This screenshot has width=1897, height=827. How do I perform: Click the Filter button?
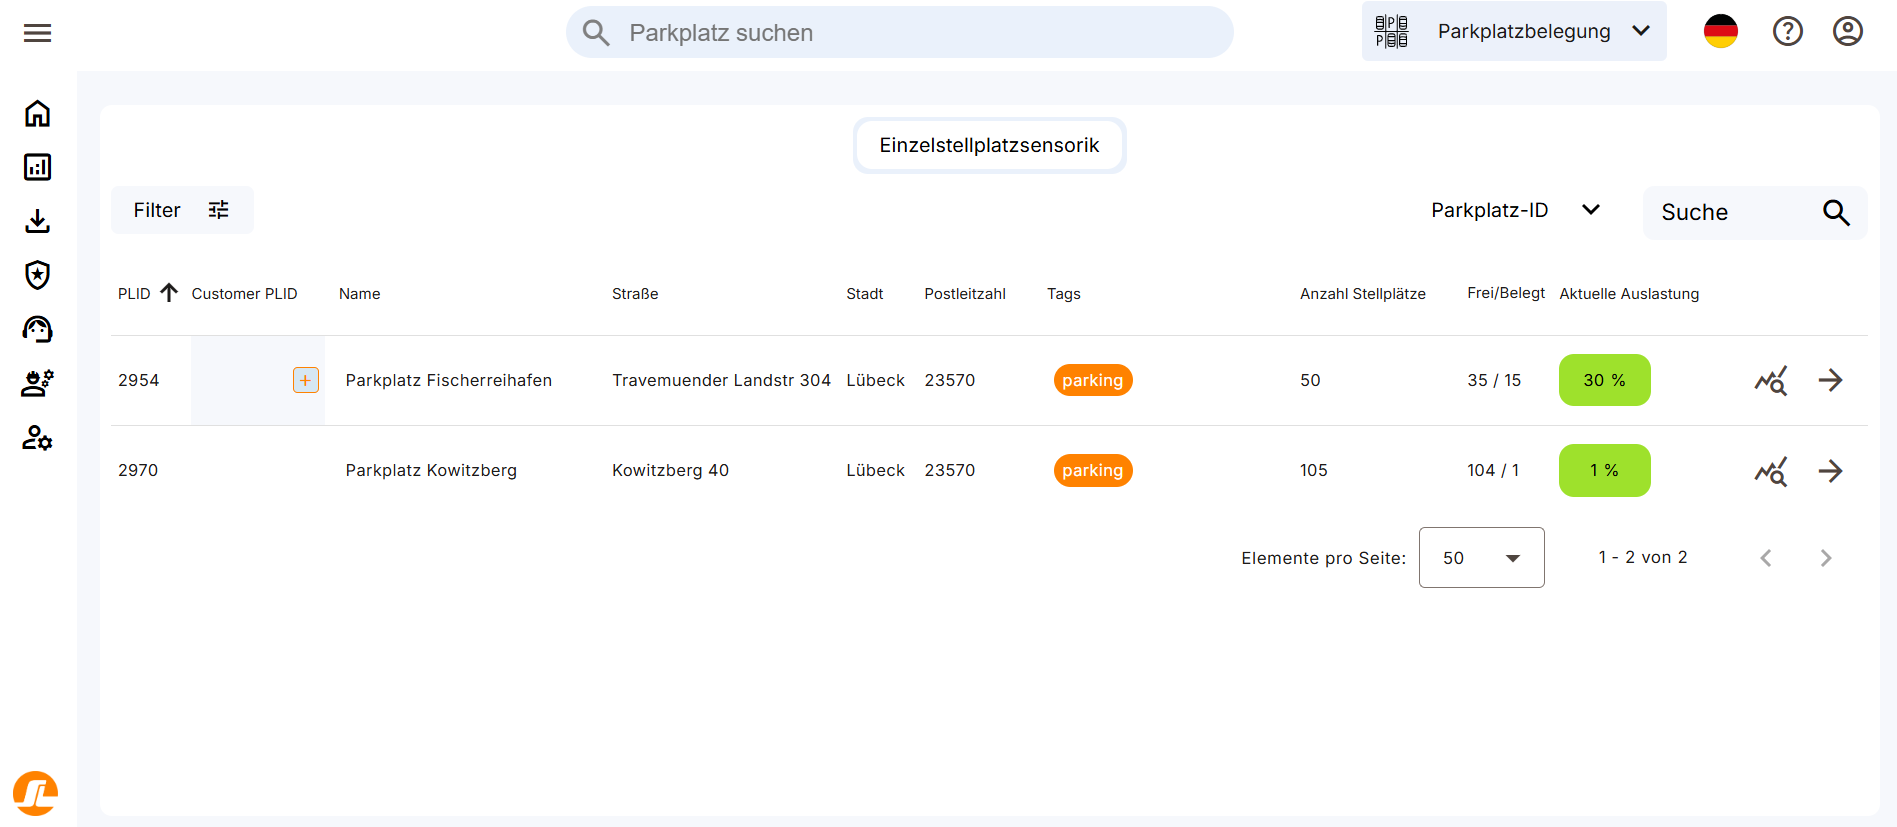tap(182, 210)
